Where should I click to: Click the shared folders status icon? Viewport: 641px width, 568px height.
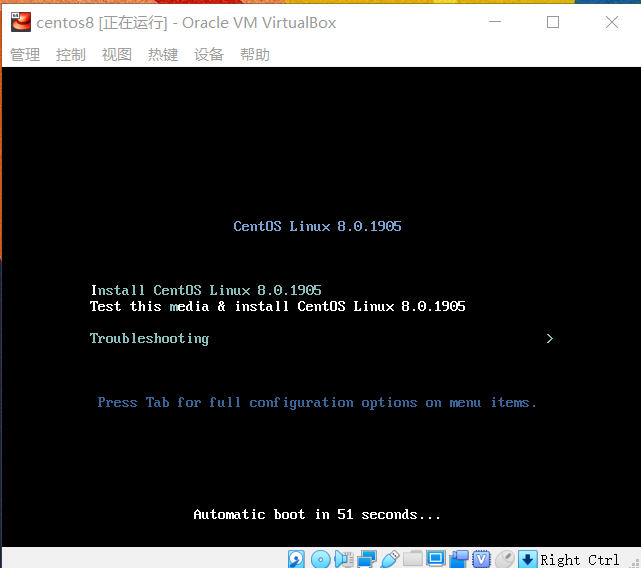413,559
